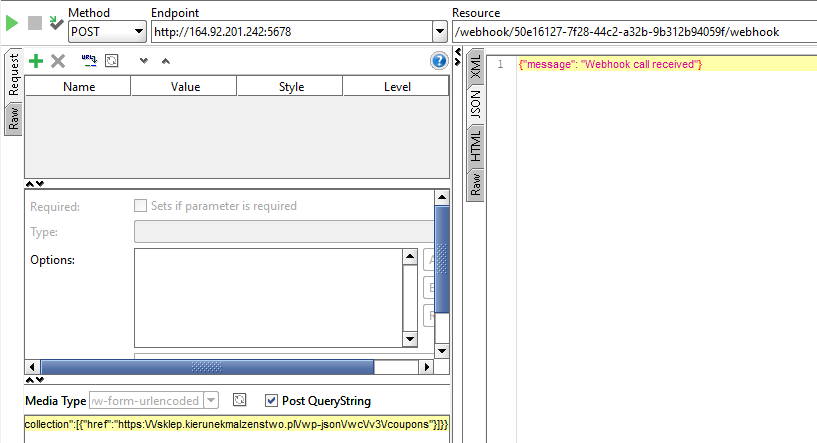Click up splitter arrow above Media Type
The image size is (817, 443).
(30, 379)
